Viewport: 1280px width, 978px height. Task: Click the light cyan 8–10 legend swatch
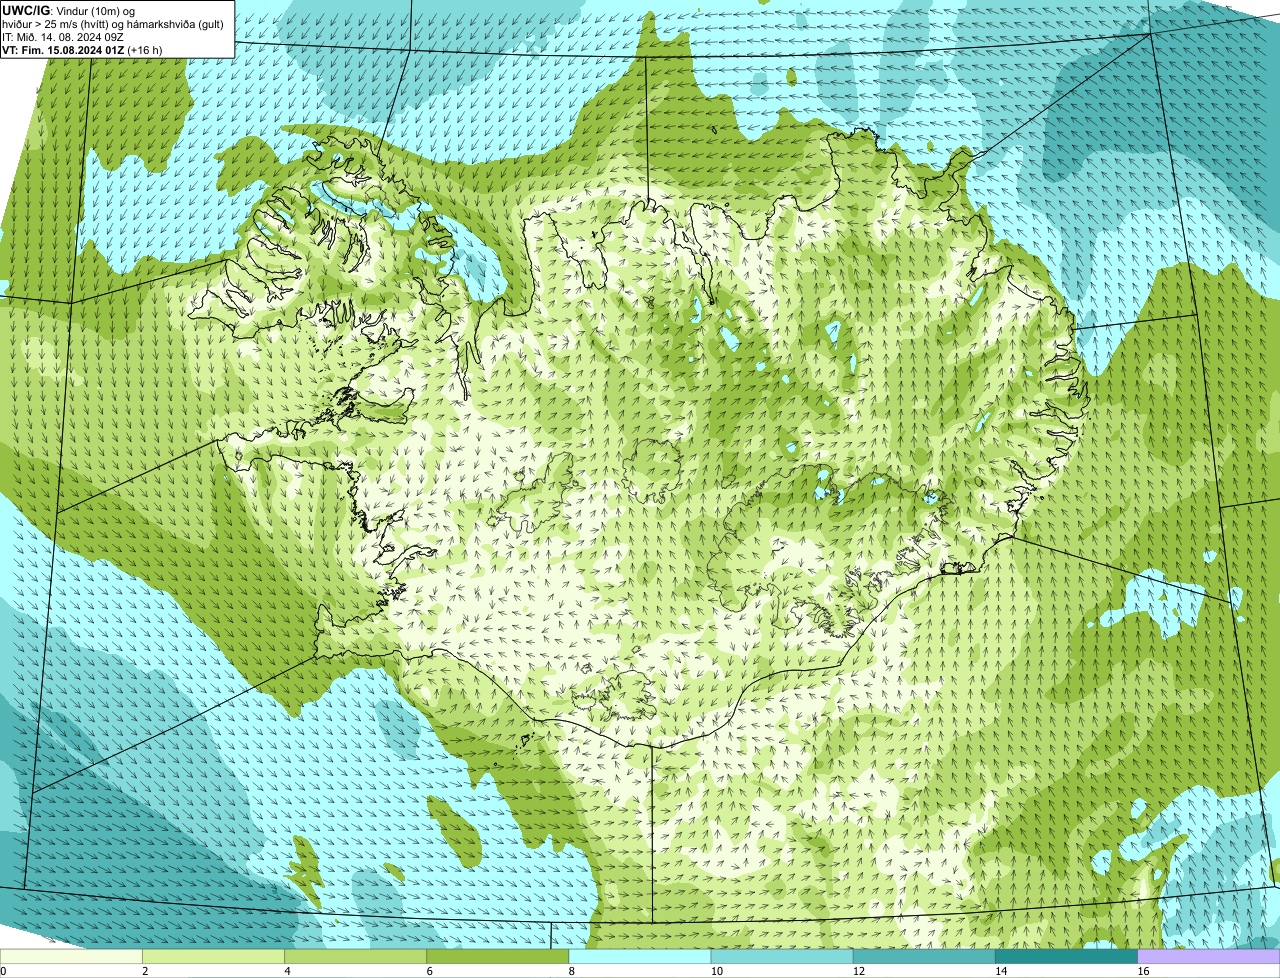[640, 957]
